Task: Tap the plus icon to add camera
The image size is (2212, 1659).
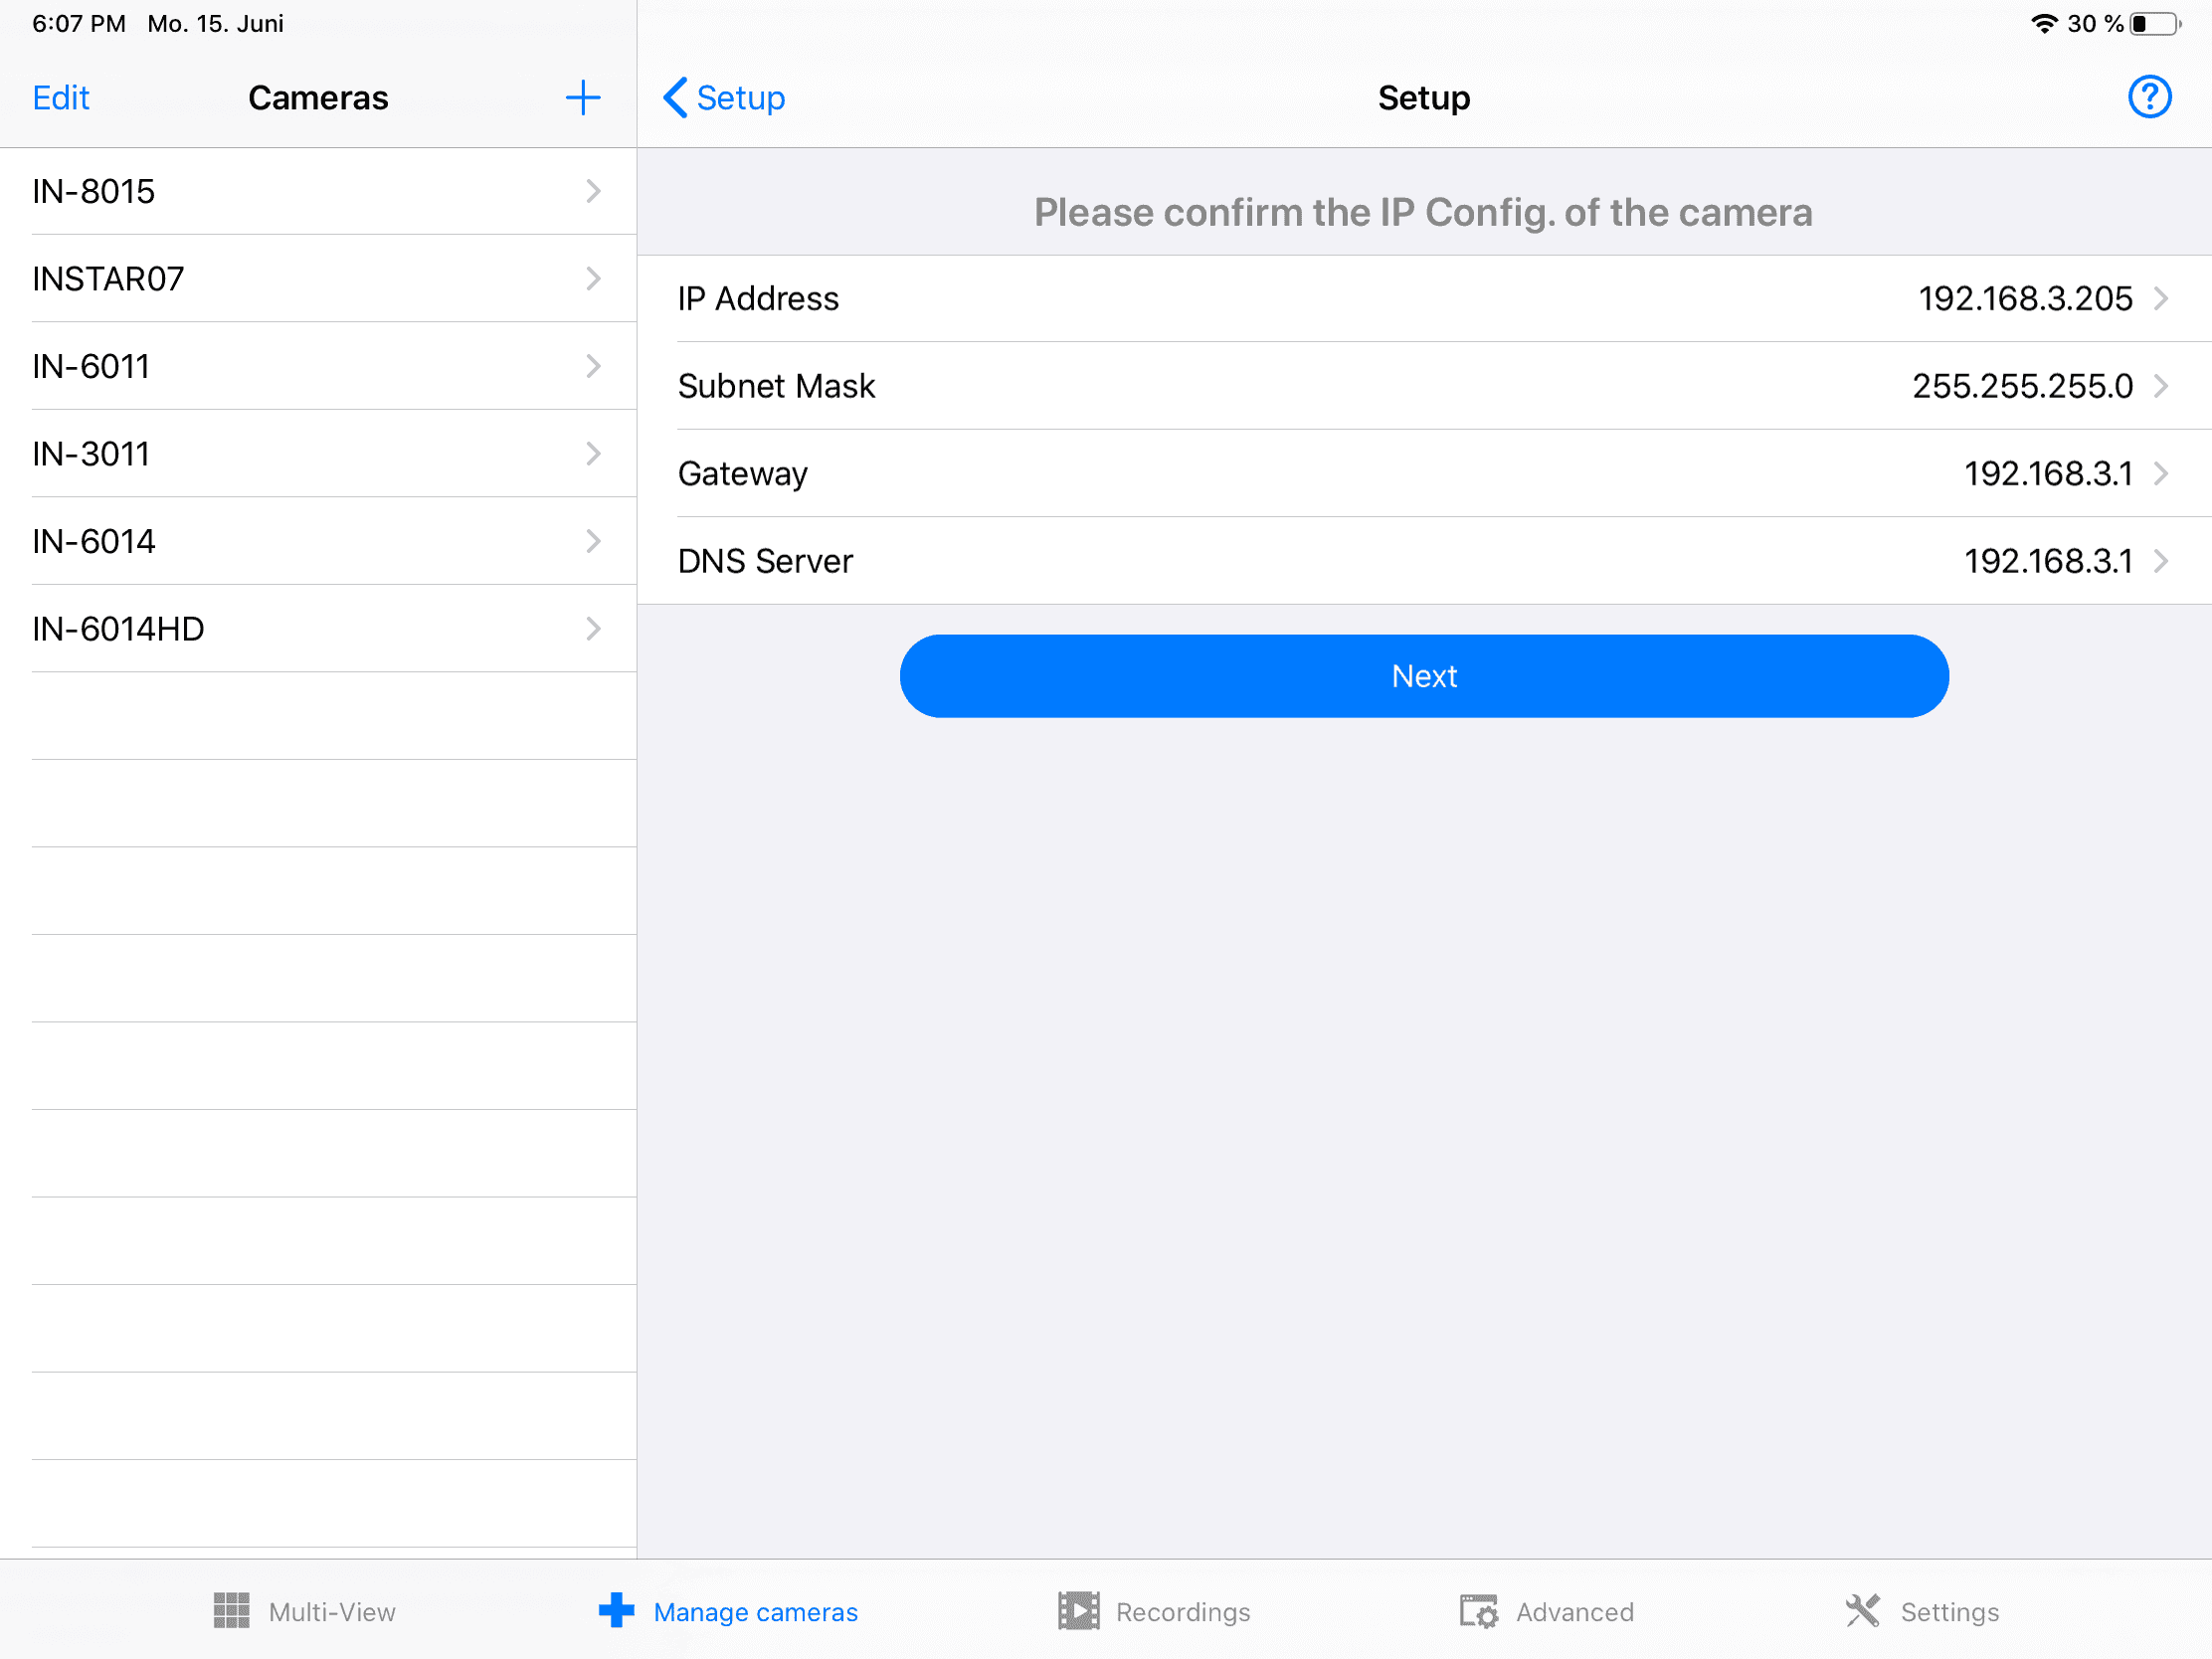Action: 582,98
